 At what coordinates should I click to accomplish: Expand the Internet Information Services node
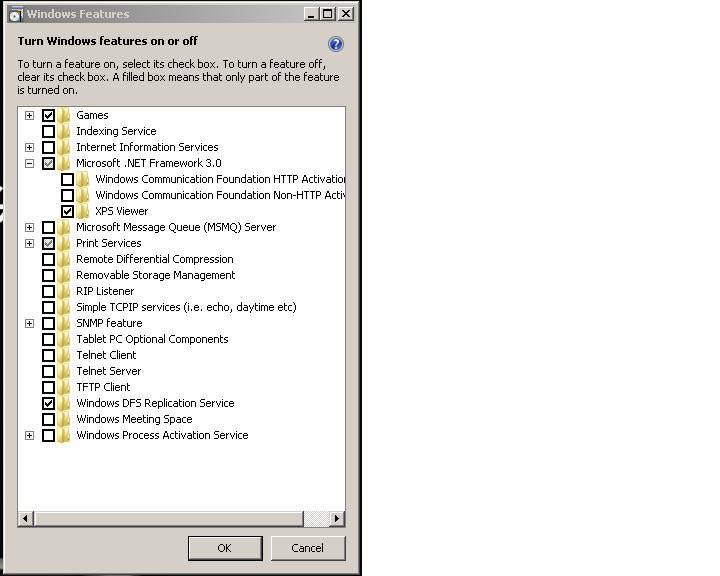click(29, 147)
